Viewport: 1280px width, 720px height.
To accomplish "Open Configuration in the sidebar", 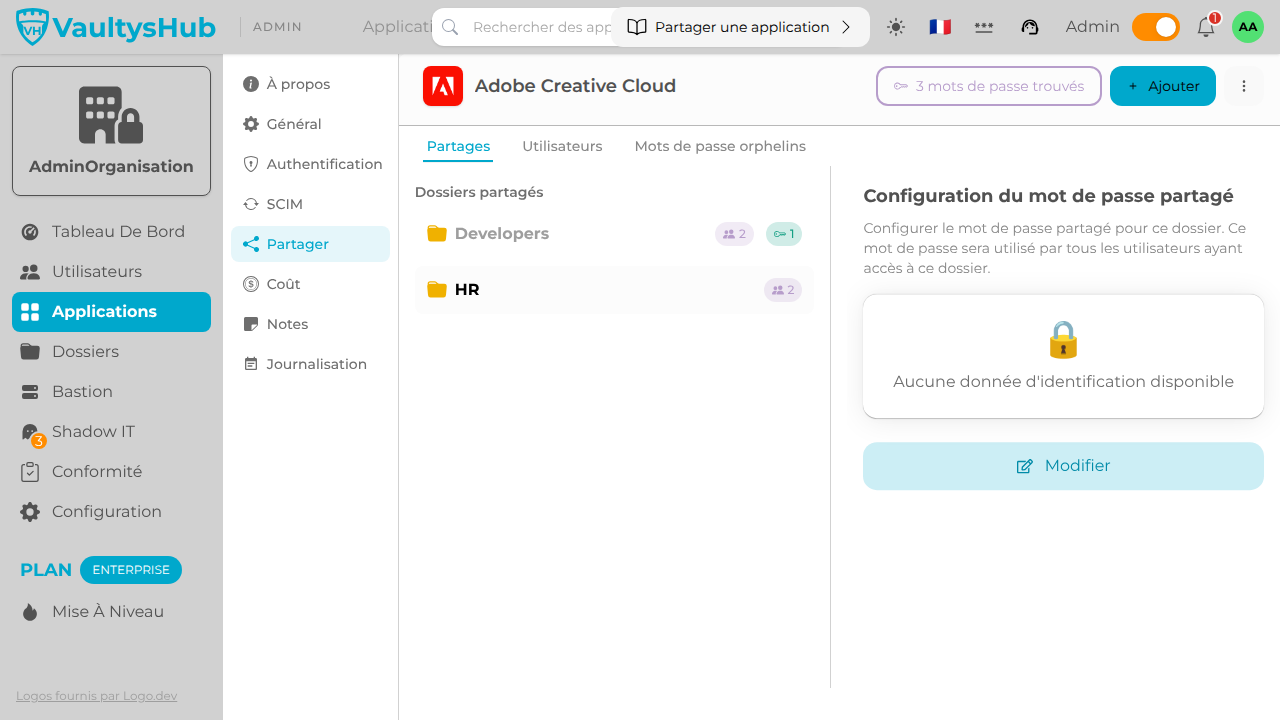I will [x=111, y=512].
